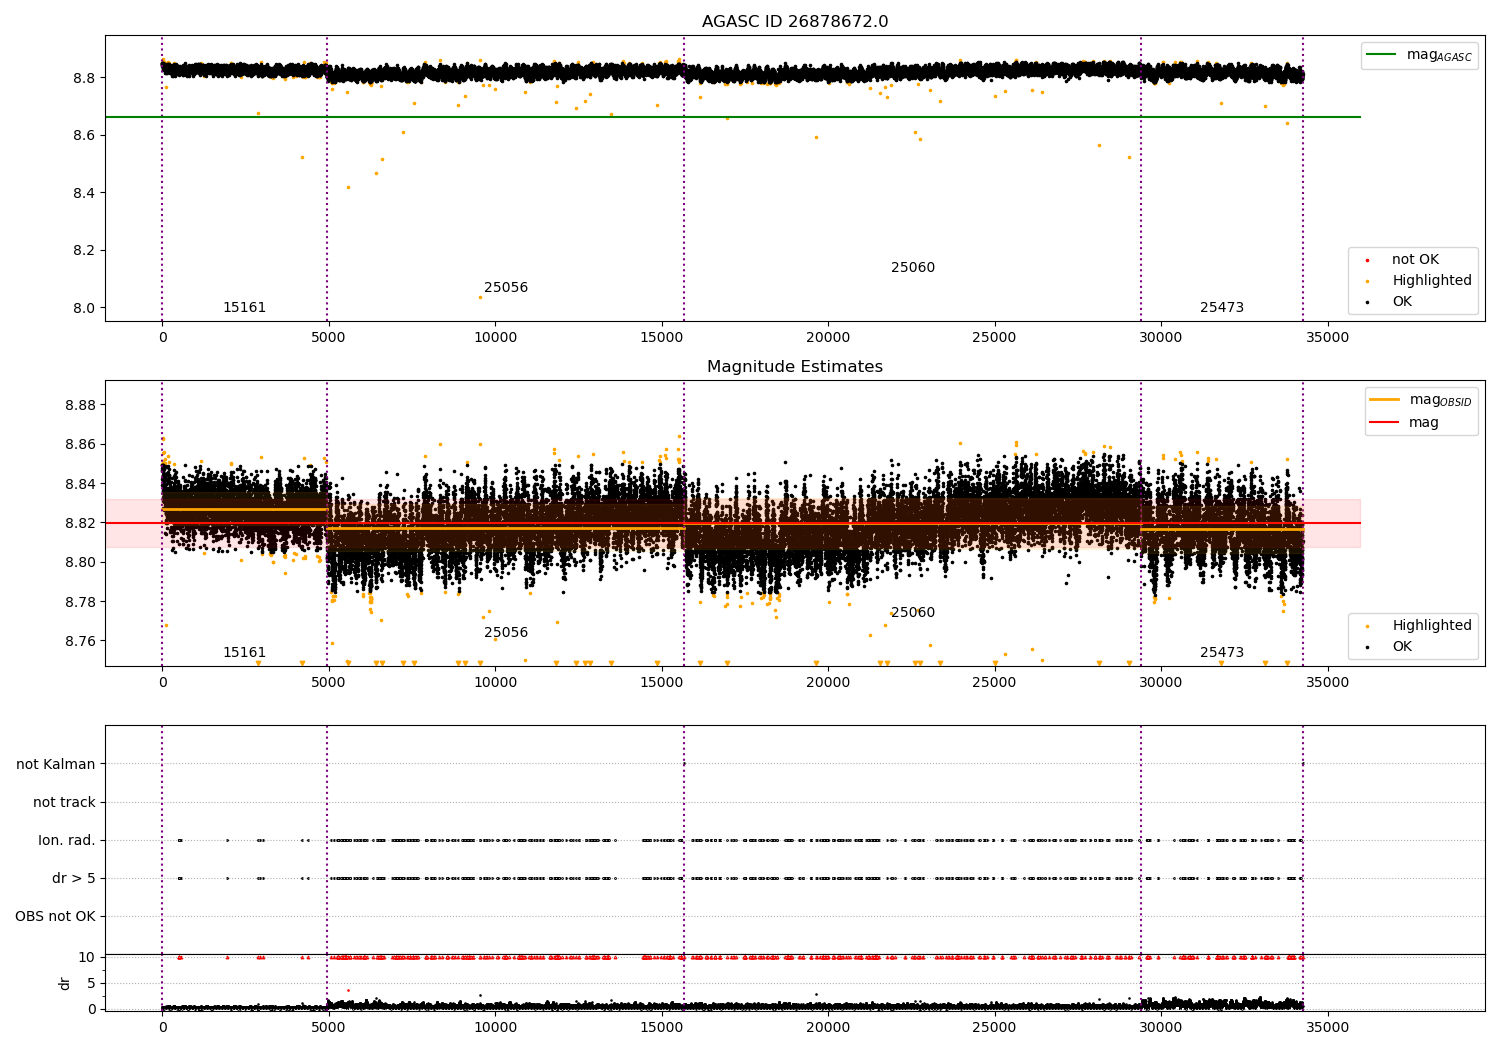Click the 8.0 y-axis tick of top plot
1500x1050 pixels.
tap(84, 308)
